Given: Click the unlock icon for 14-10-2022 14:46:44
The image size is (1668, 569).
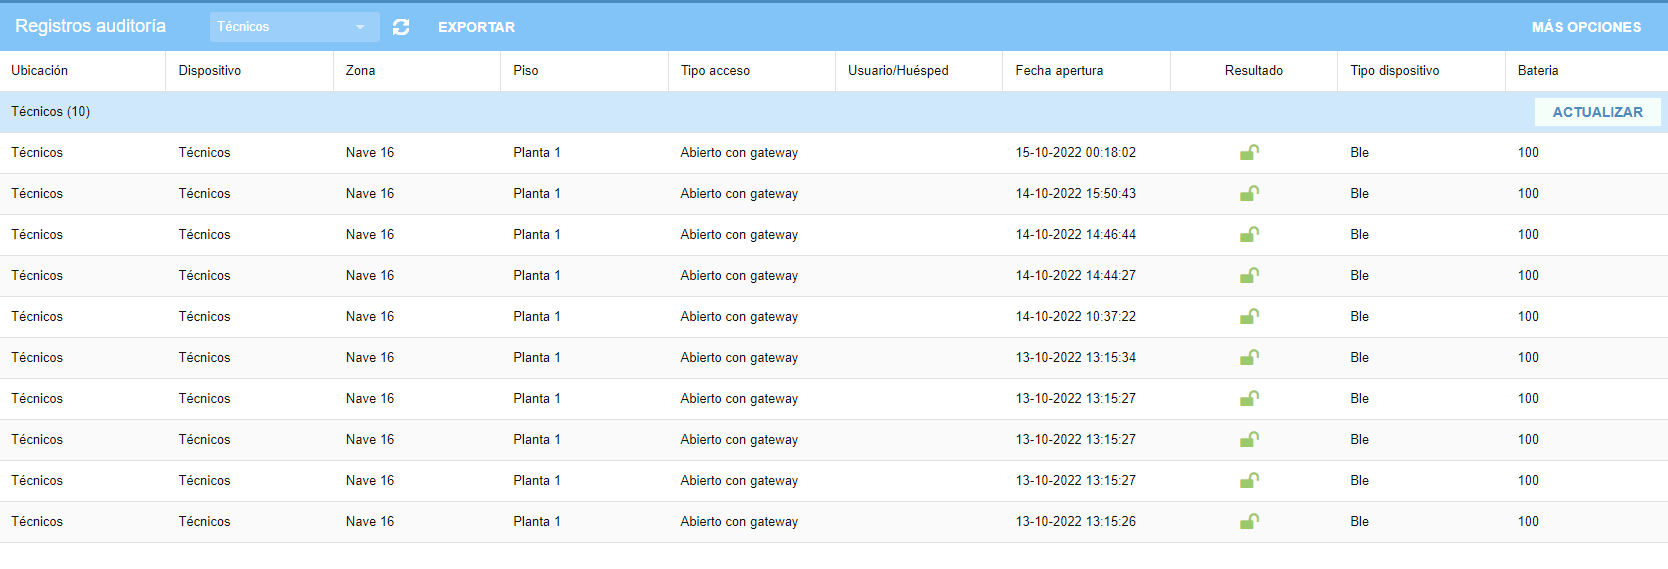Looking at the screenshot, I should (x=1249, y=235).
